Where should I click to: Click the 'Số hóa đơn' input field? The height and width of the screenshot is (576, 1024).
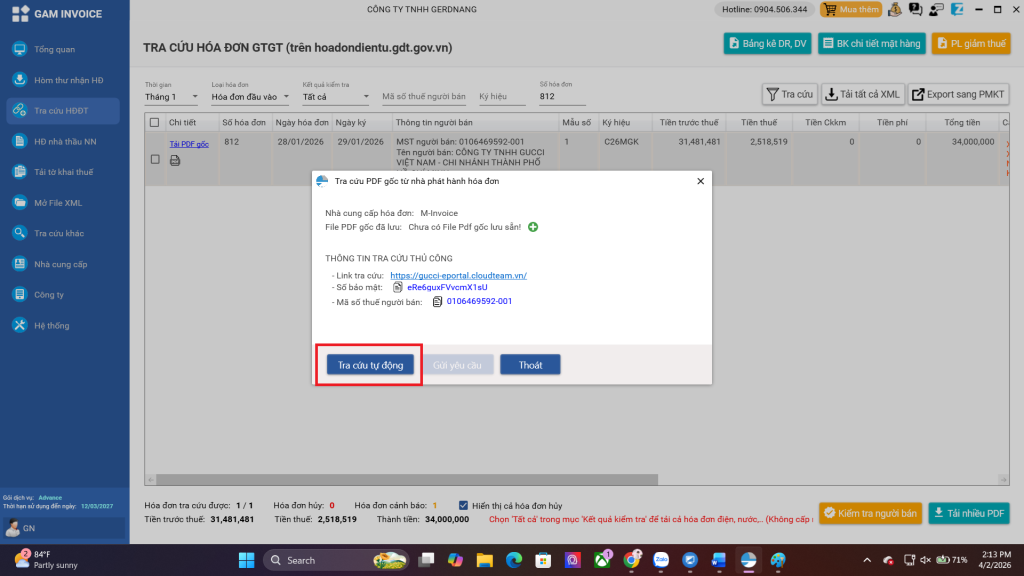tap(562, 97)
